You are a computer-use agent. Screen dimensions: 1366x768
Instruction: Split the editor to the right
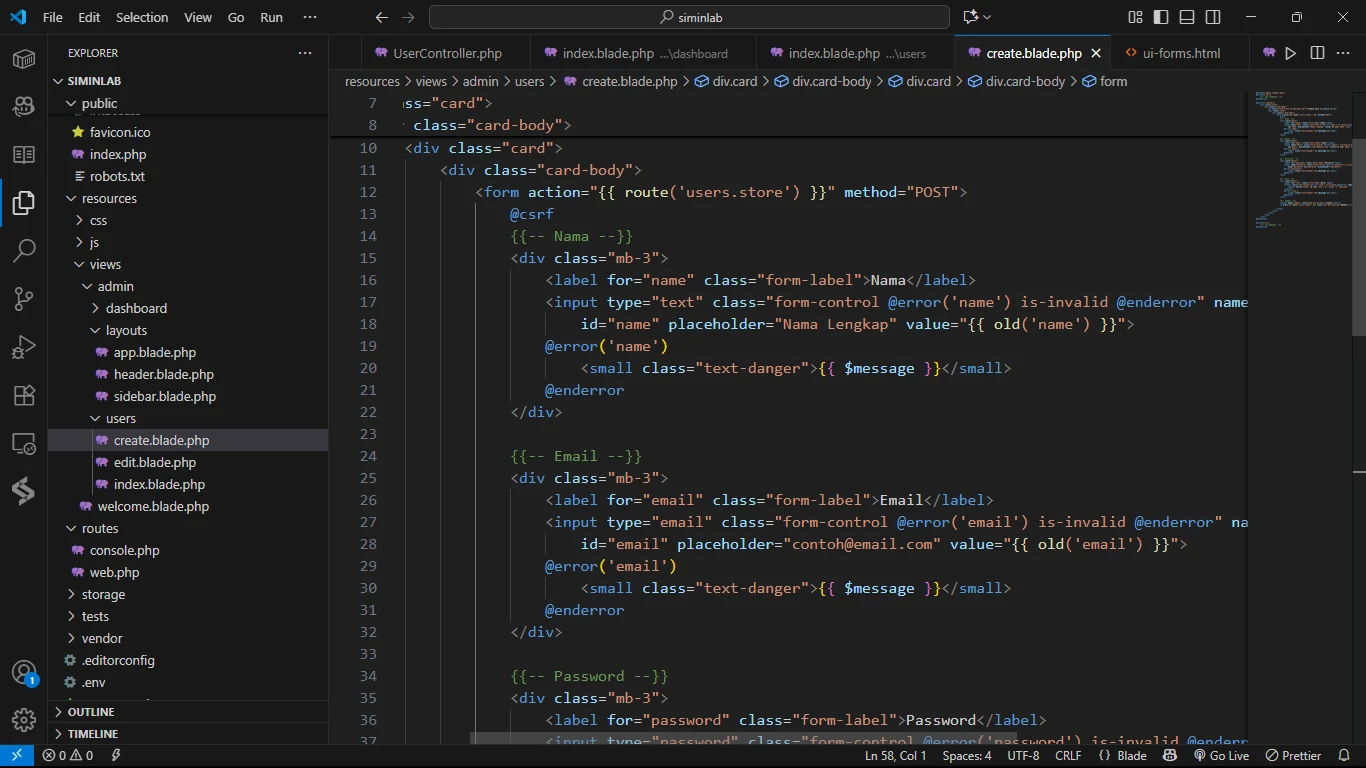point(1317,53)
